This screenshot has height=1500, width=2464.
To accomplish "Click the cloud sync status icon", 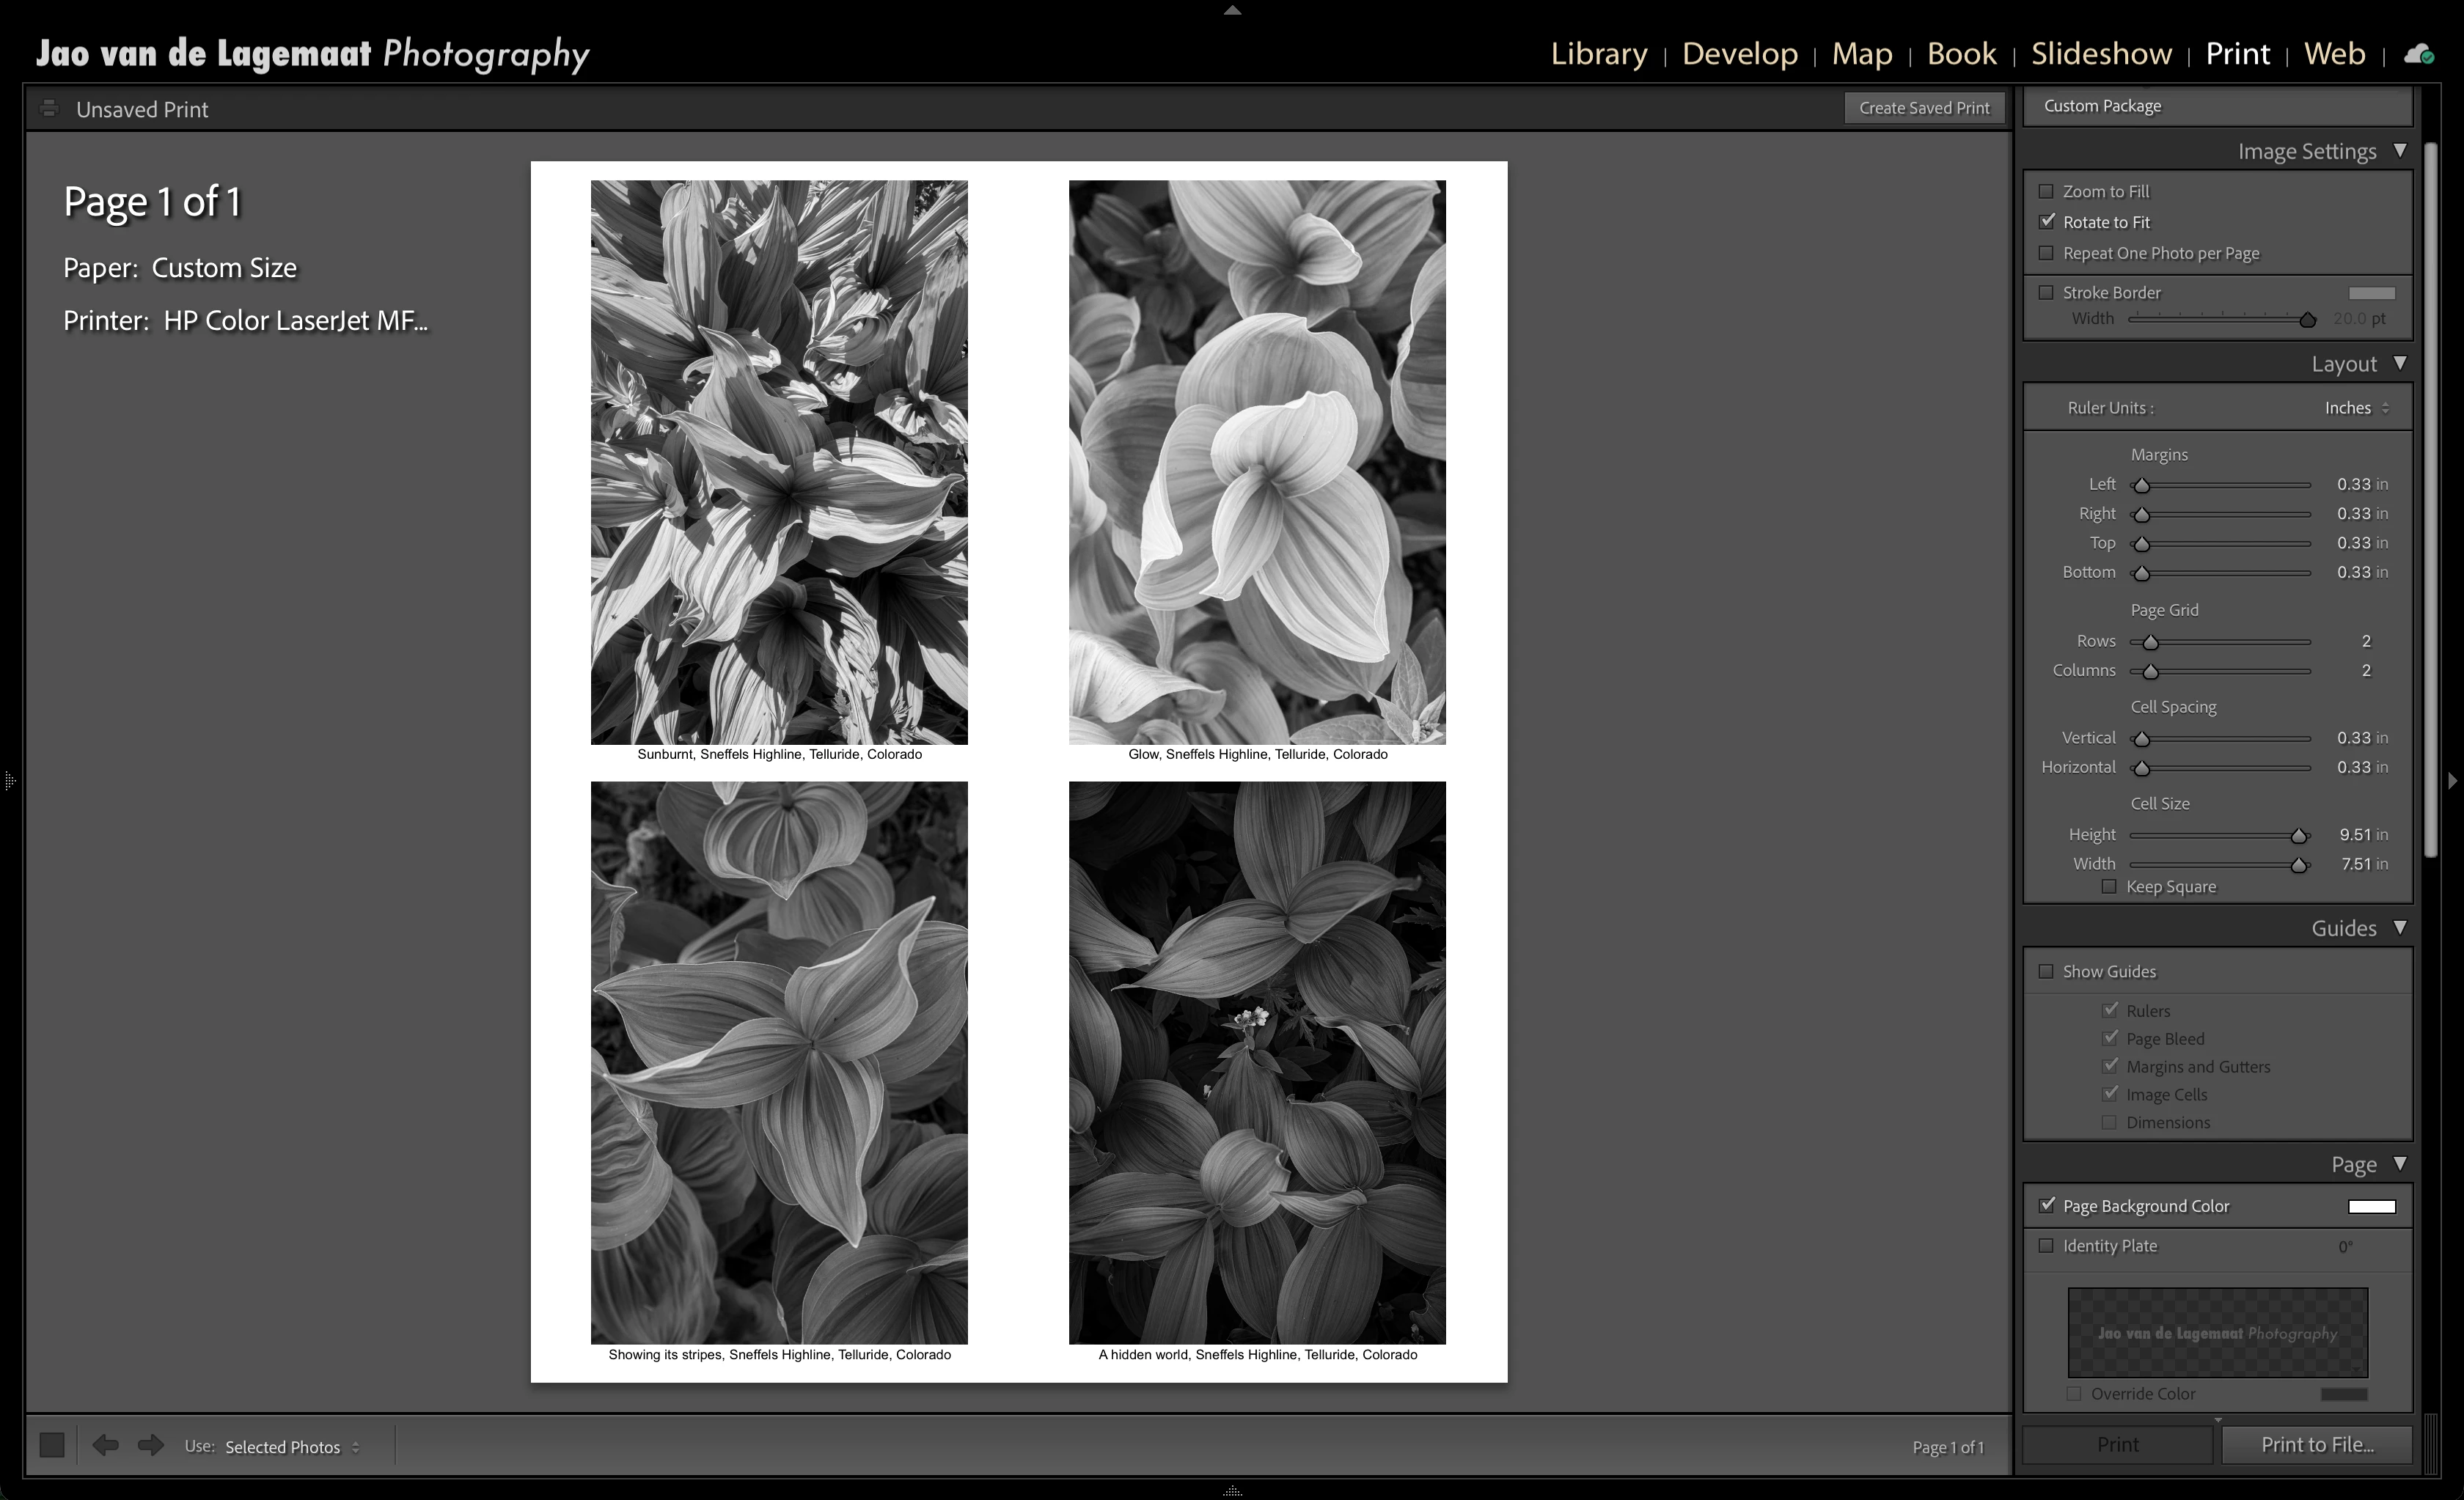I will pyautogui.click(x=2418, y=54).
